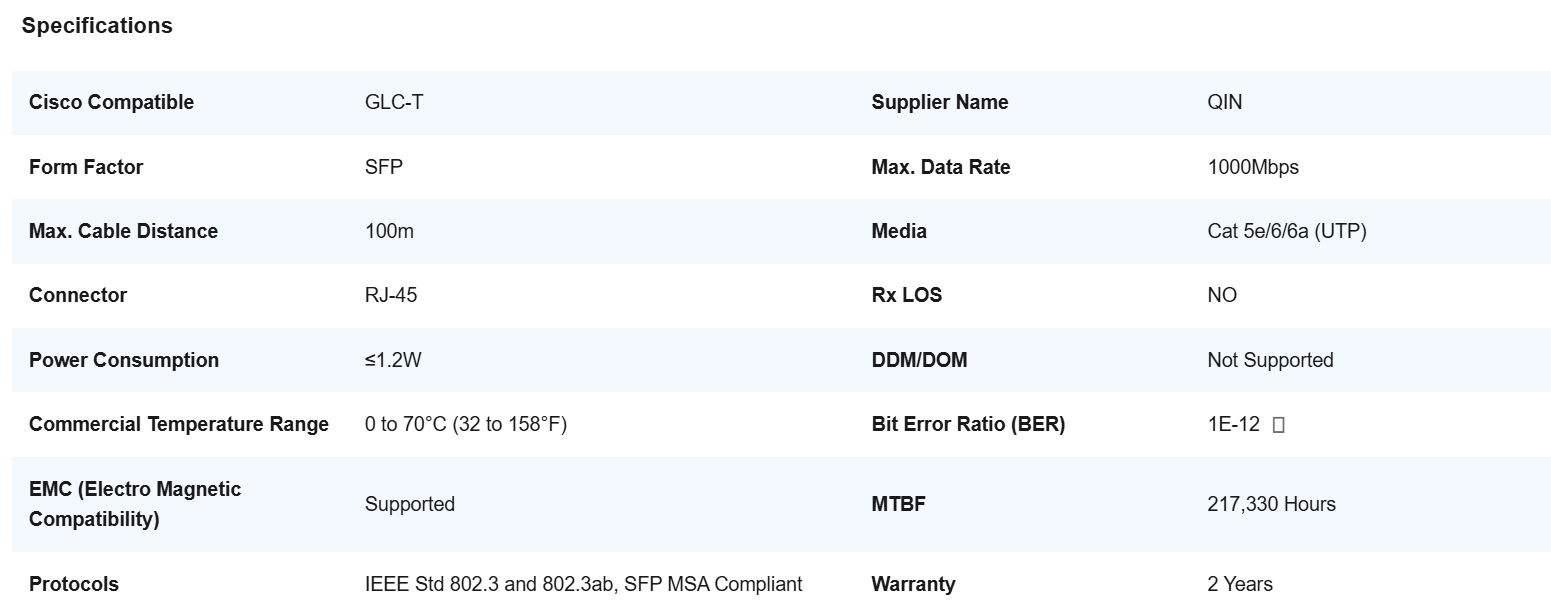1551x615 pixels.
Task: Click the DDM/DOM label
Action: click(x=920, y=360)
